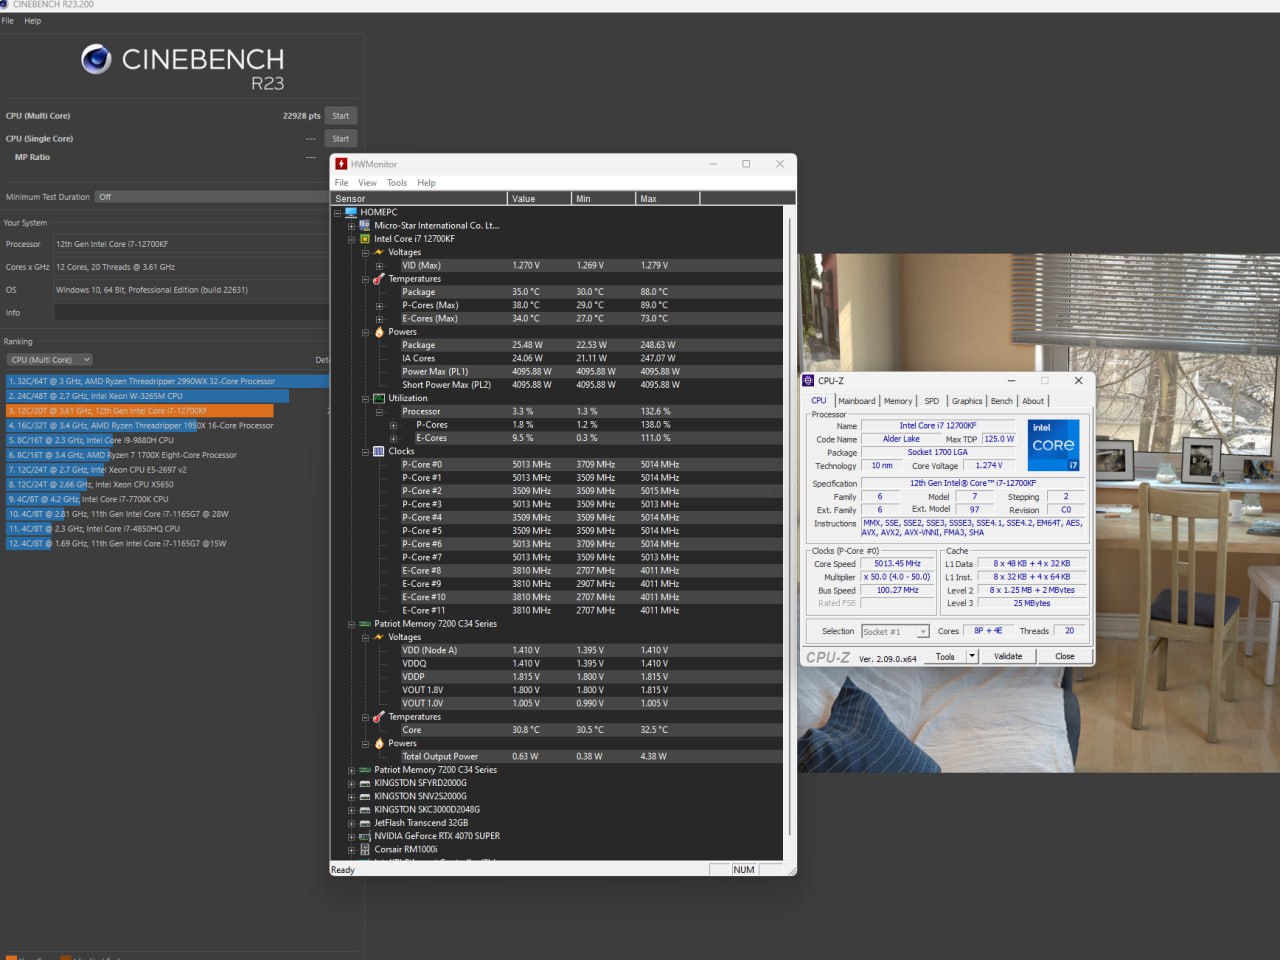
Task: Click the Info input field in Cinebench
Action: pyautogui.click(x=191, y=313)
